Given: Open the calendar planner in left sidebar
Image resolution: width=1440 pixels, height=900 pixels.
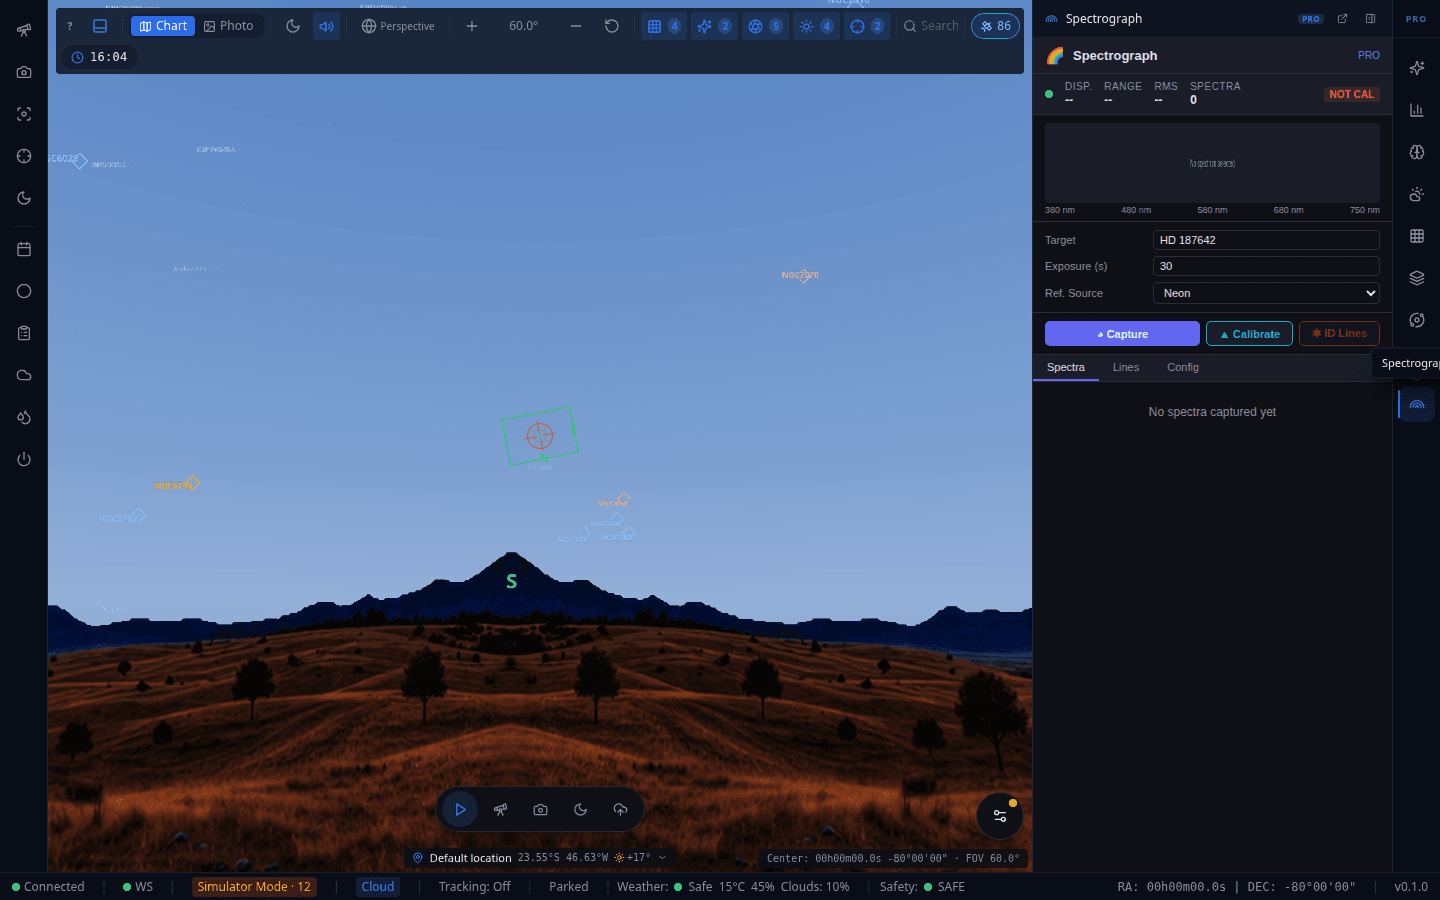Looking at the screenshot, I should tap(24, 249).
